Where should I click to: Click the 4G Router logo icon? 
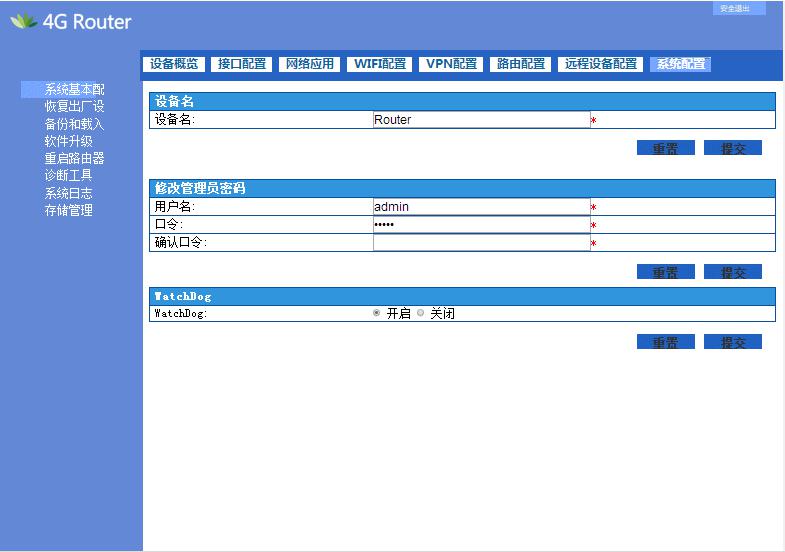24,21
